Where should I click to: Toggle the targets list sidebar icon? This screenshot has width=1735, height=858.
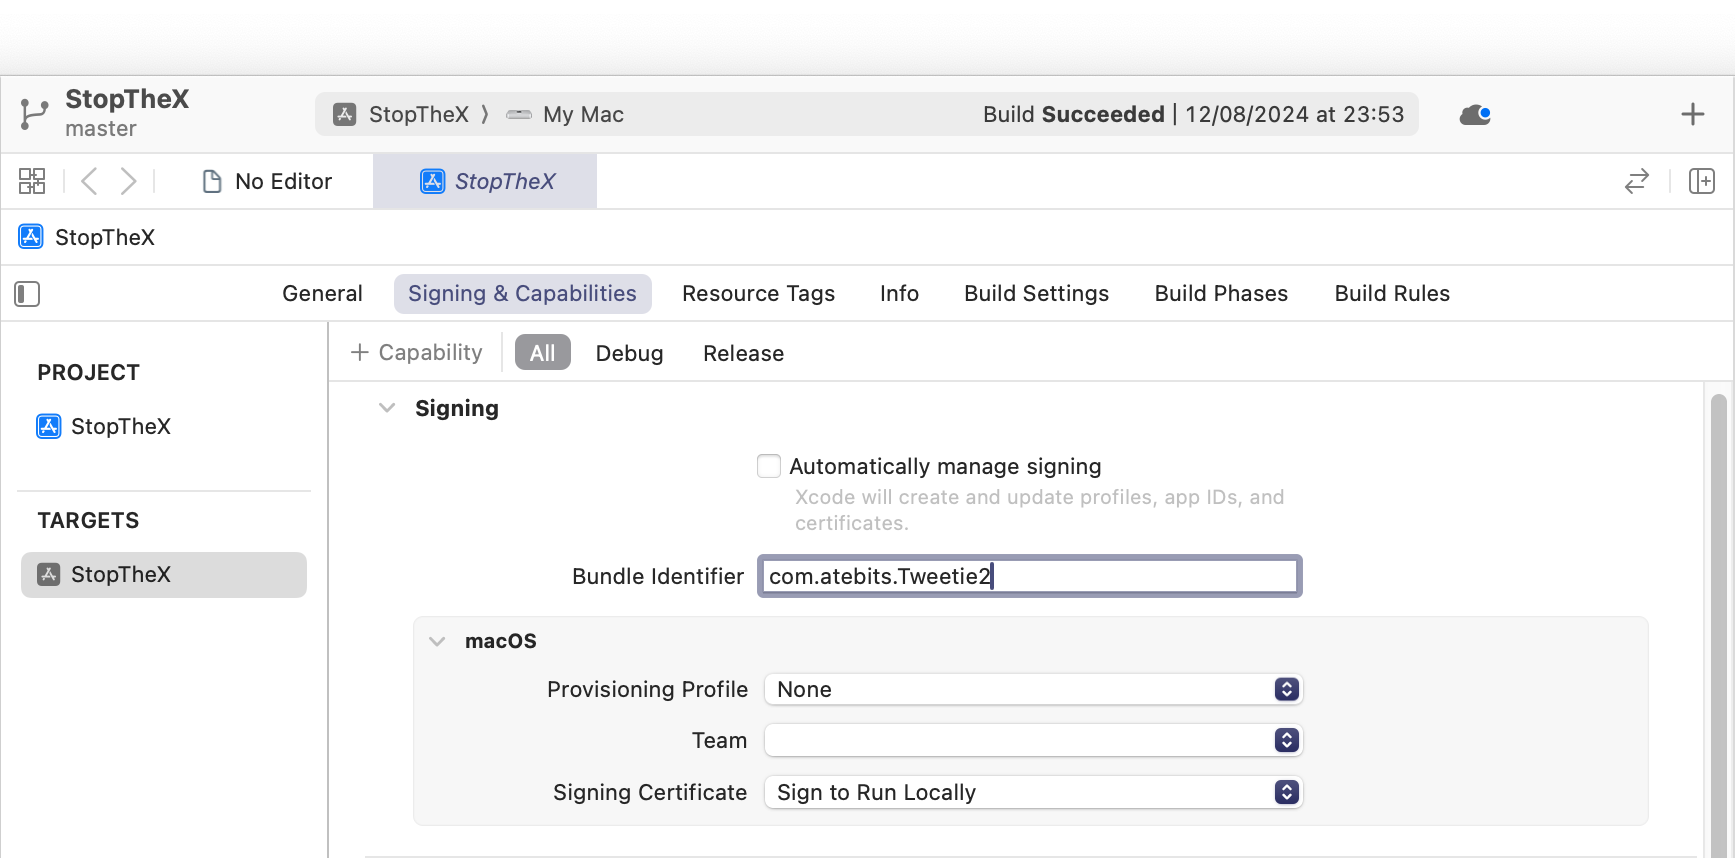27,294
